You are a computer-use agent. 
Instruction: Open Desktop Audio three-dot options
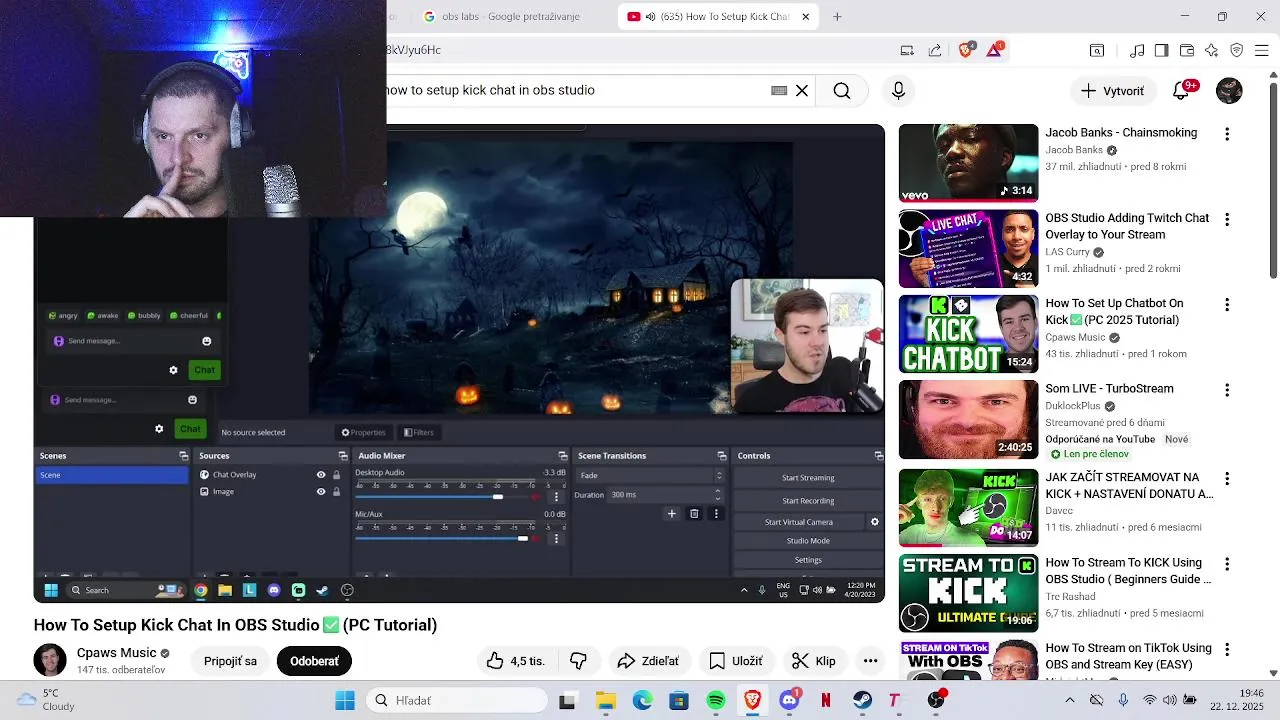coord(556,497)
